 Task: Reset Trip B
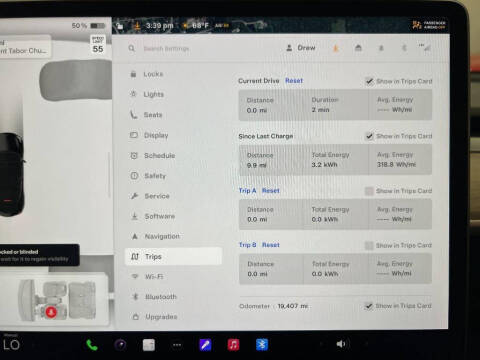(271, 245)
